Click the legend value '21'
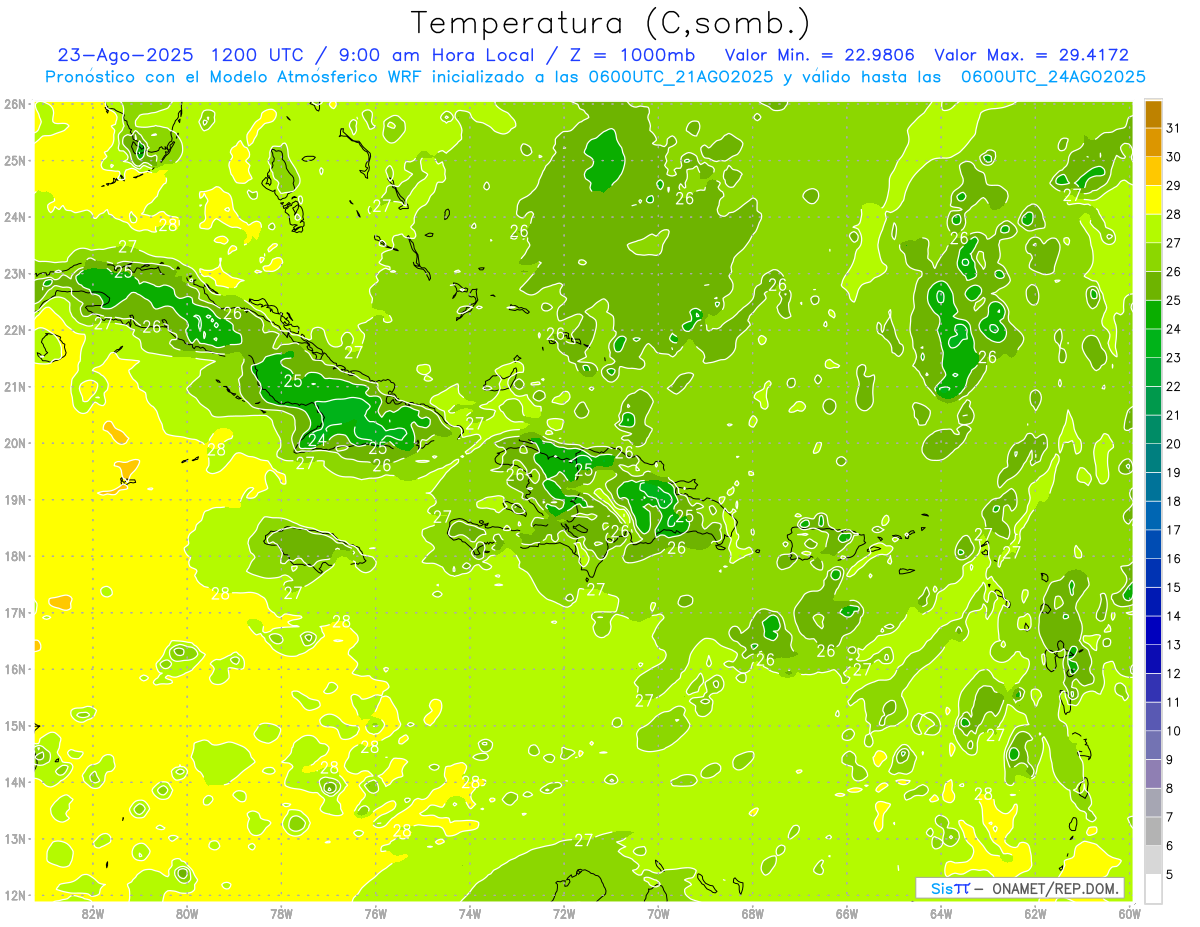1200x927 pixels. pyautogui.click(x=1174, y=415)
